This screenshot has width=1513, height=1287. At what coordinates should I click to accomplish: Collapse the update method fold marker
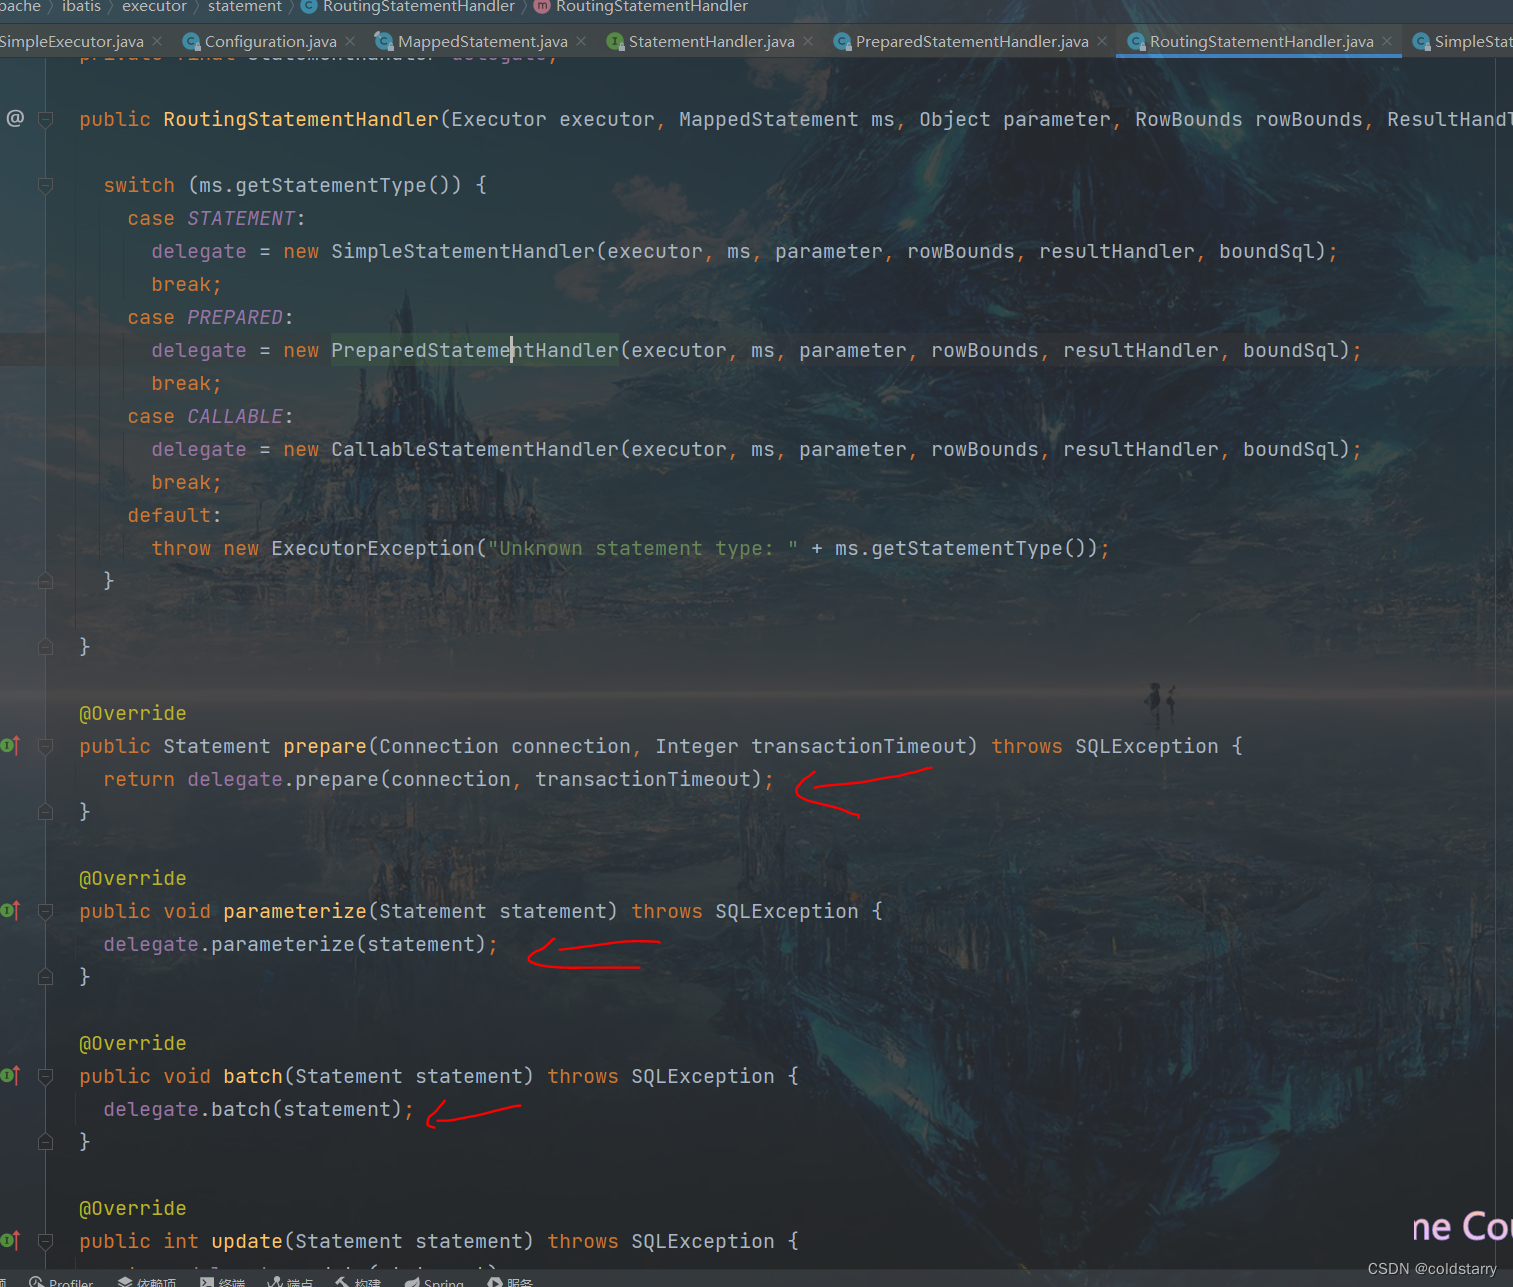click(45, 1241)
